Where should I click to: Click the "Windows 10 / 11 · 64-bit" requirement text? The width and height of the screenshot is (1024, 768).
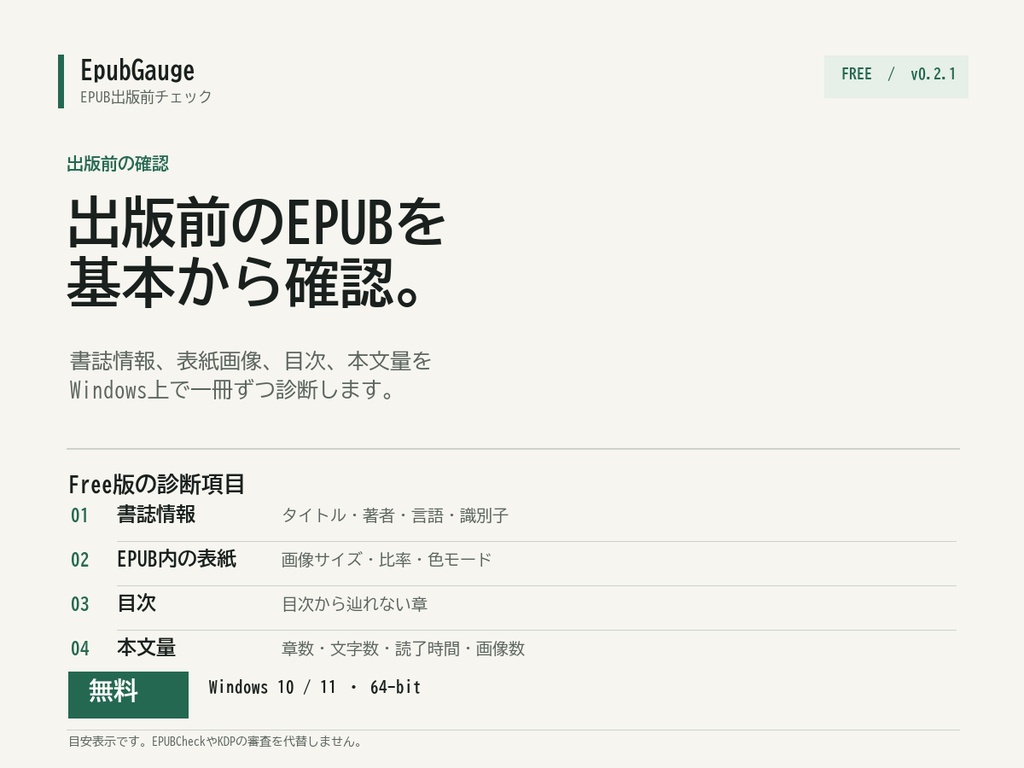coord(315,687)
